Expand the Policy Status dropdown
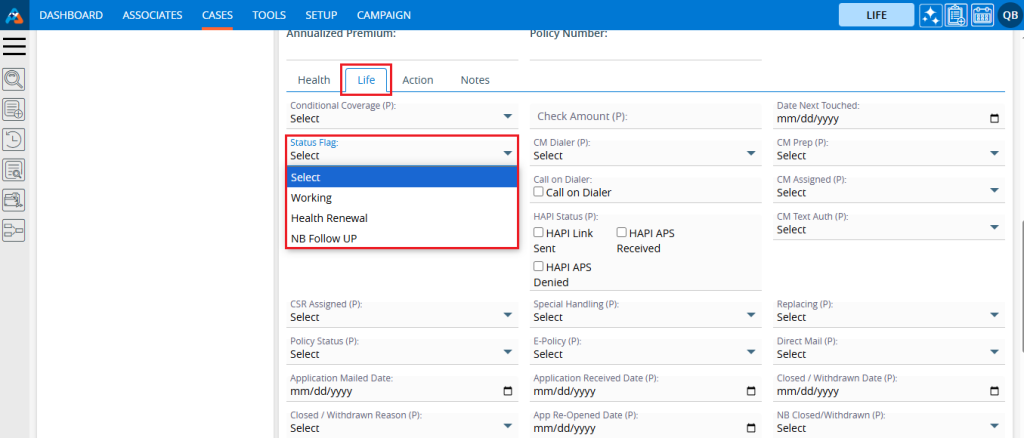The width and height of the screenshot is (1024, 438). point(402,354)
